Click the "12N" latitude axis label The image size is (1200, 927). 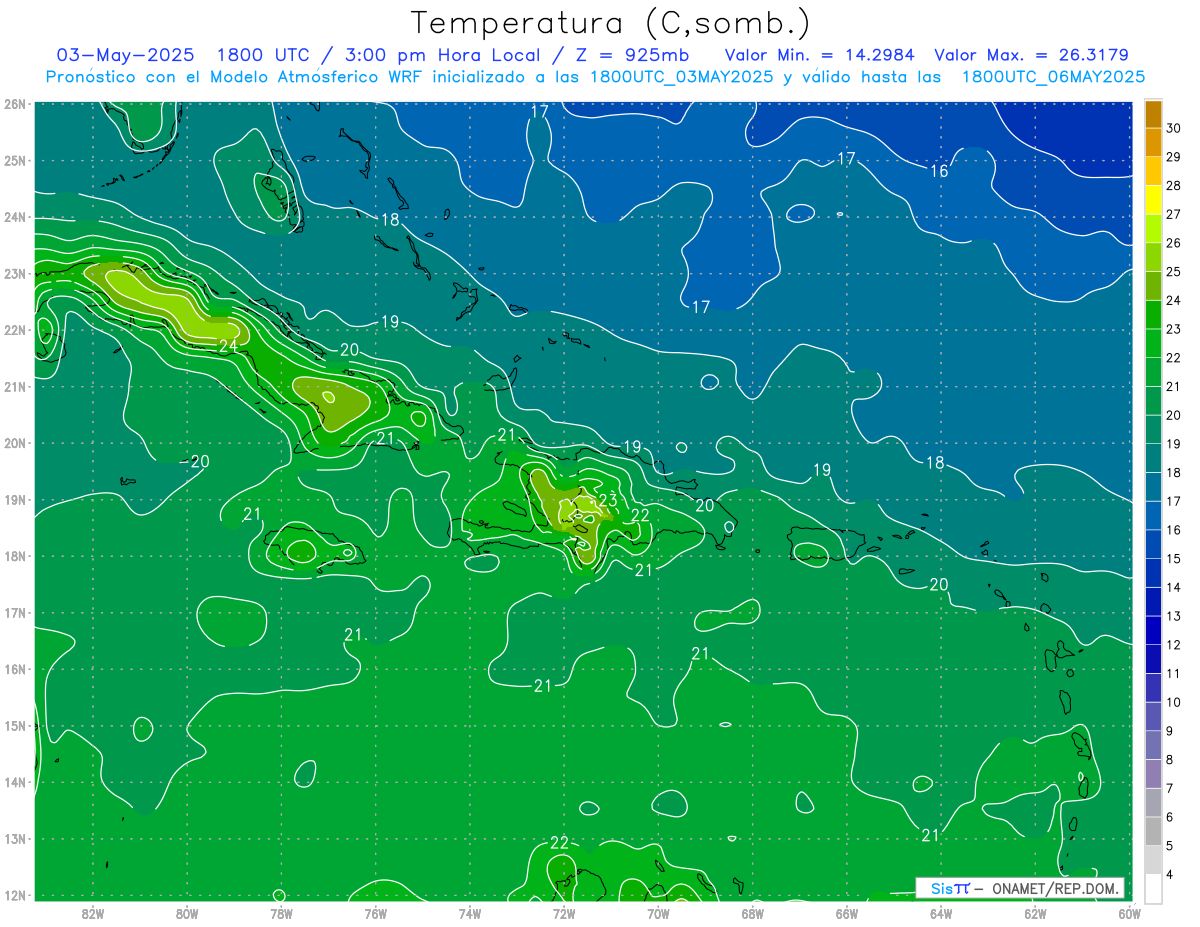click(14, 895)
